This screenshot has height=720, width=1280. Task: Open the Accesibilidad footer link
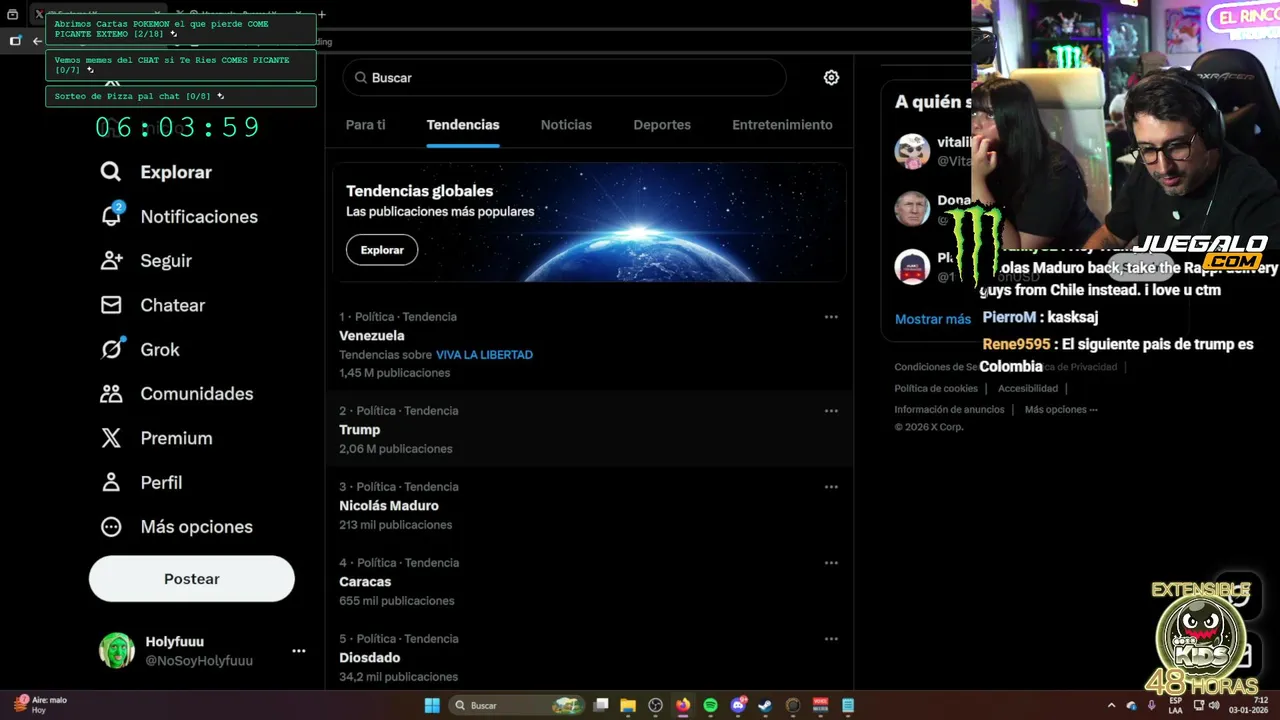pyautogui.click(x=1027, y=388)
